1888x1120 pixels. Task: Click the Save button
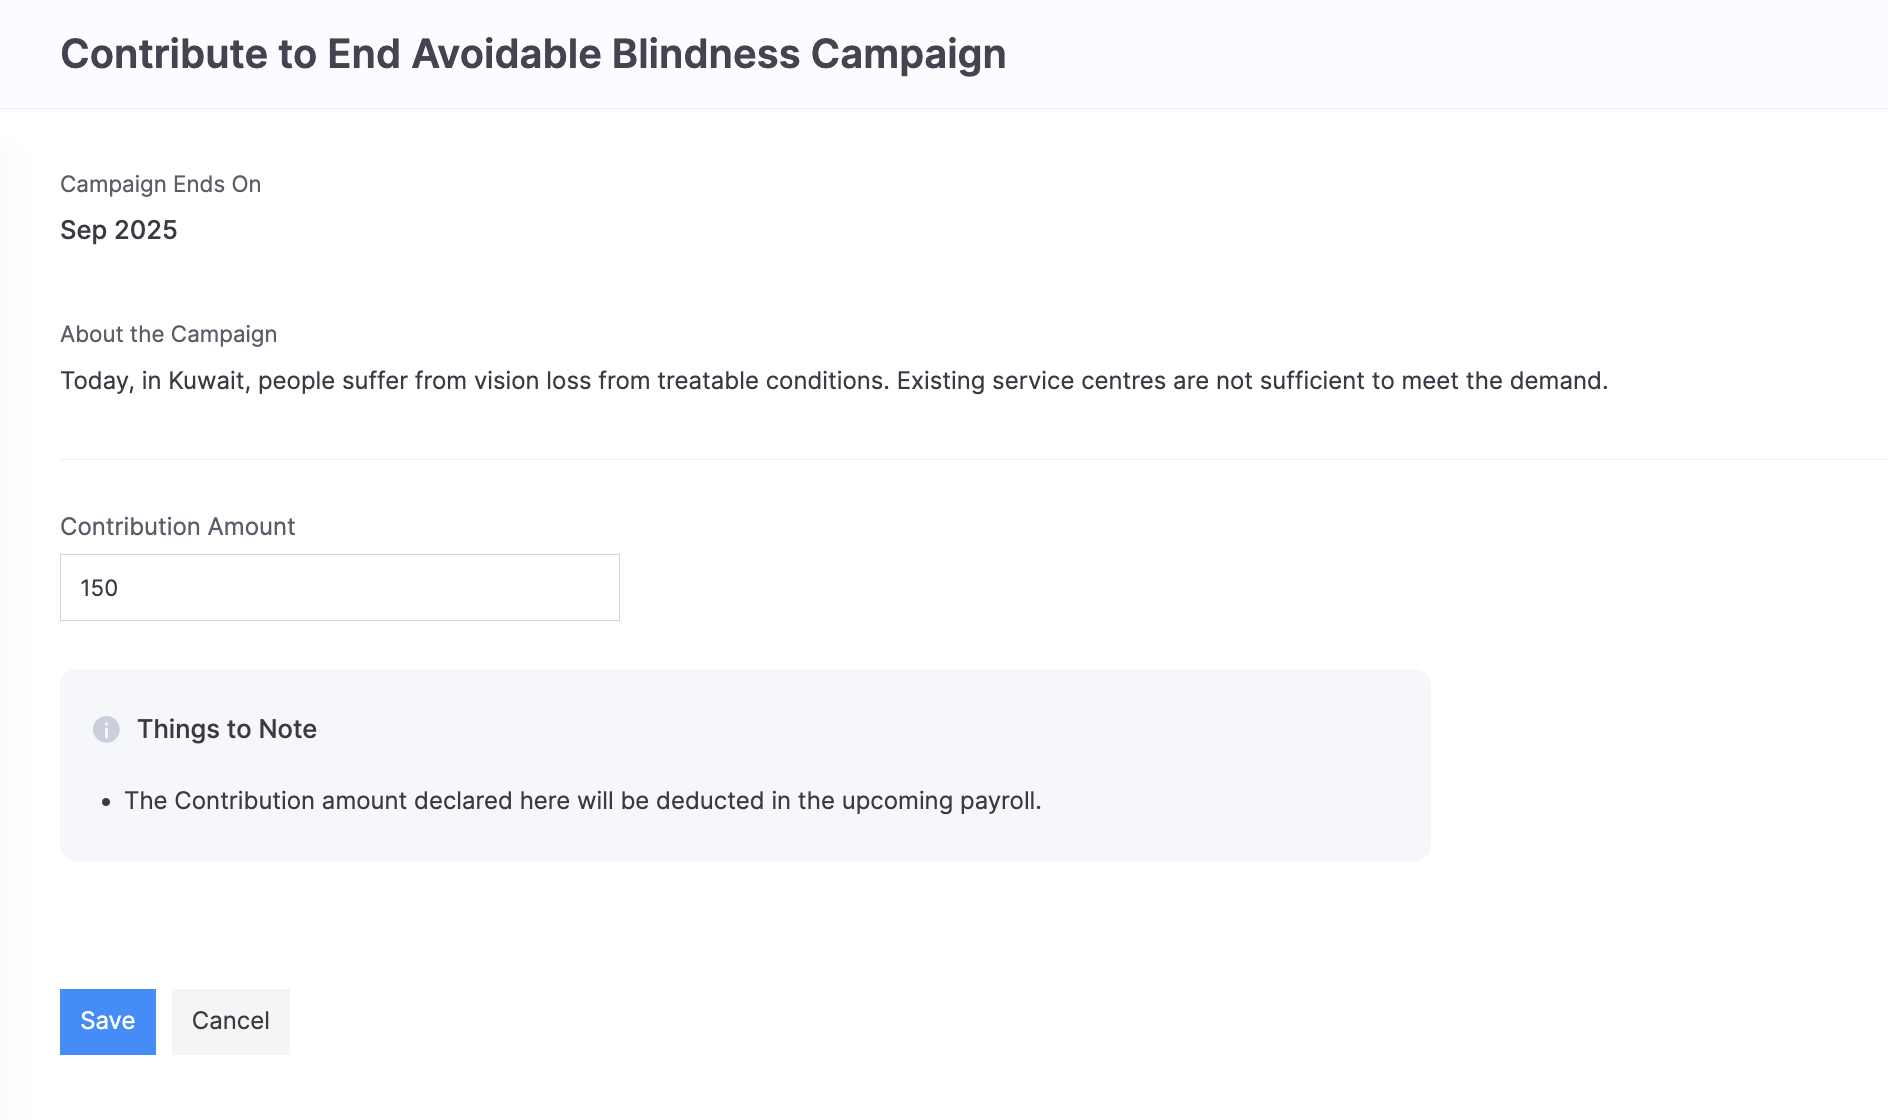tap(108, 1021)
